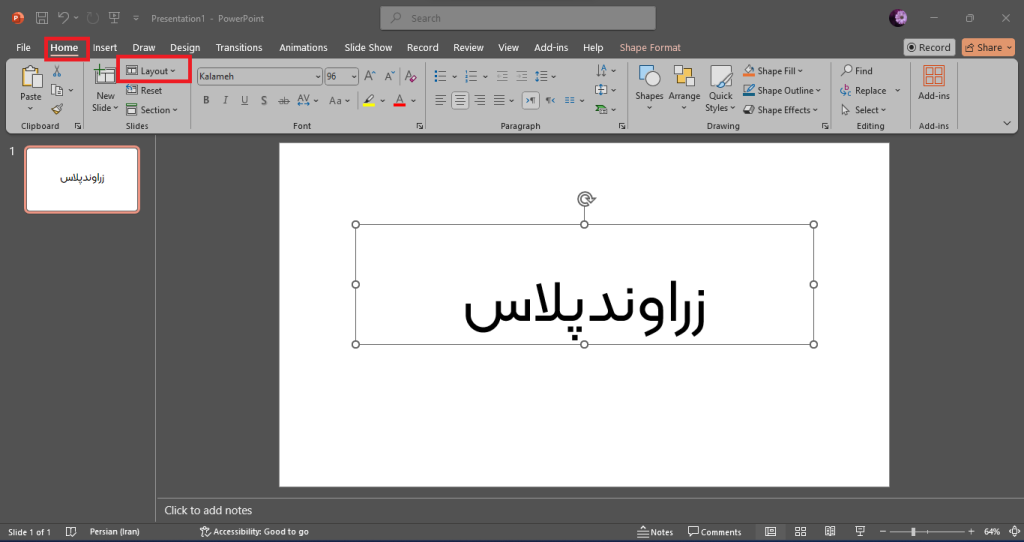Align text to the right
Screen dimensions: 1024x542
click(480, 101)
